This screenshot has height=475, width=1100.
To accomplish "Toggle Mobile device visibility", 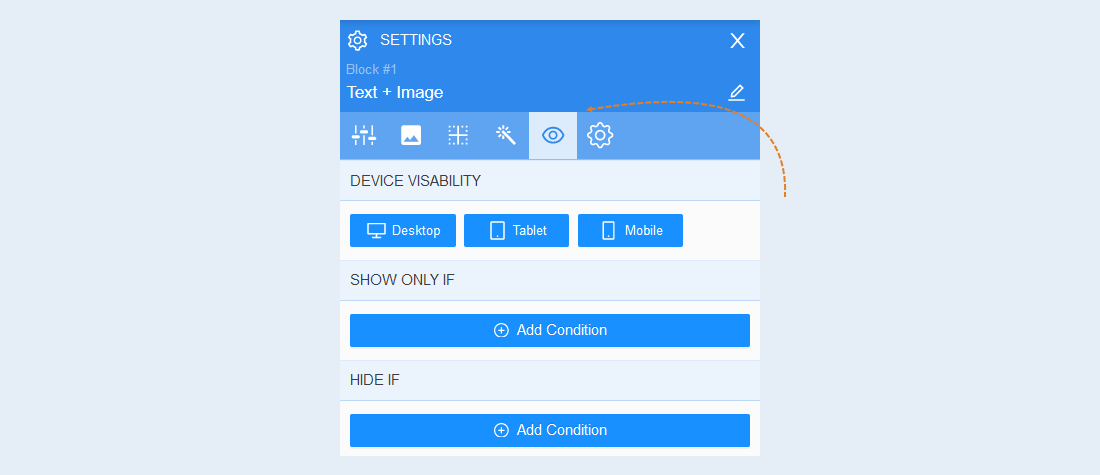I will [x=630, y=230].
